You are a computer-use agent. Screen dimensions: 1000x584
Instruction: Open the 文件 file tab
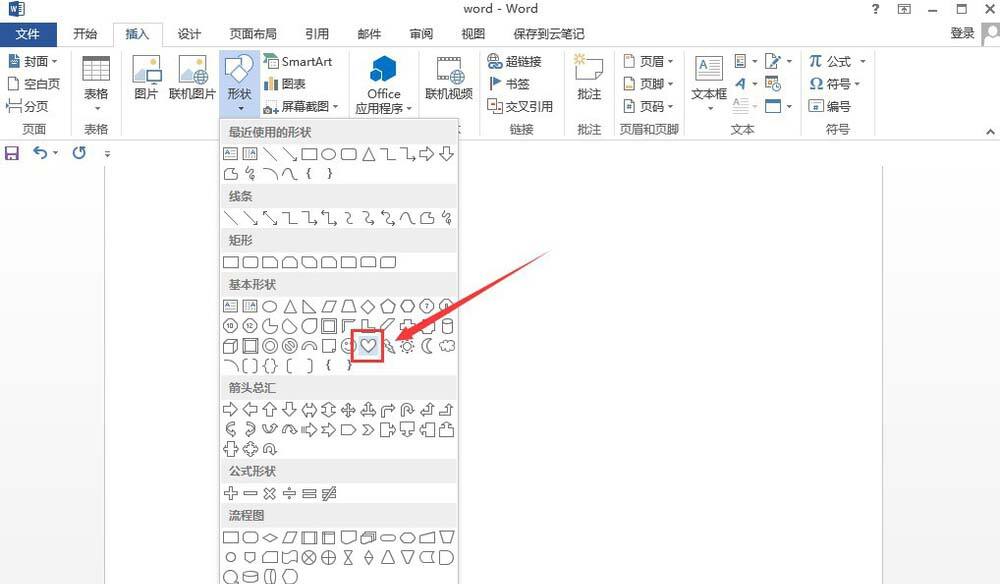[x=28, y=34]
